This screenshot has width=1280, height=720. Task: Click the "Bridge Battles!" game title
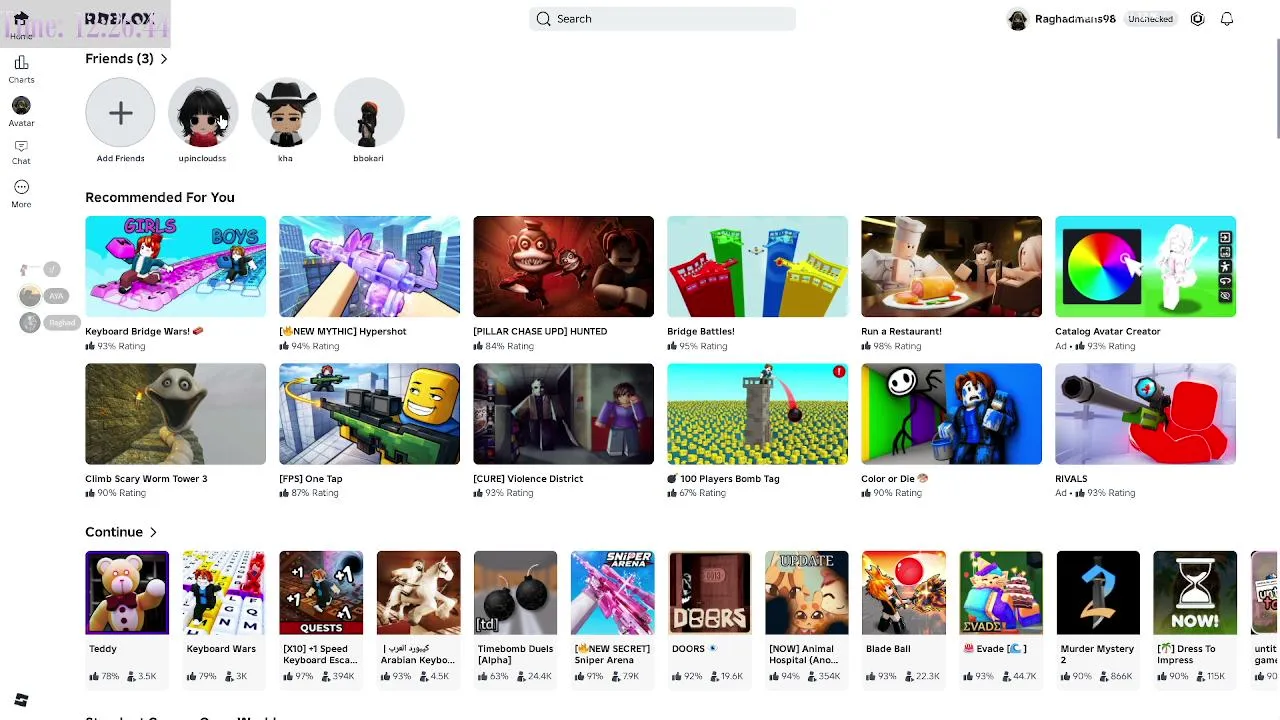[701, 331]
